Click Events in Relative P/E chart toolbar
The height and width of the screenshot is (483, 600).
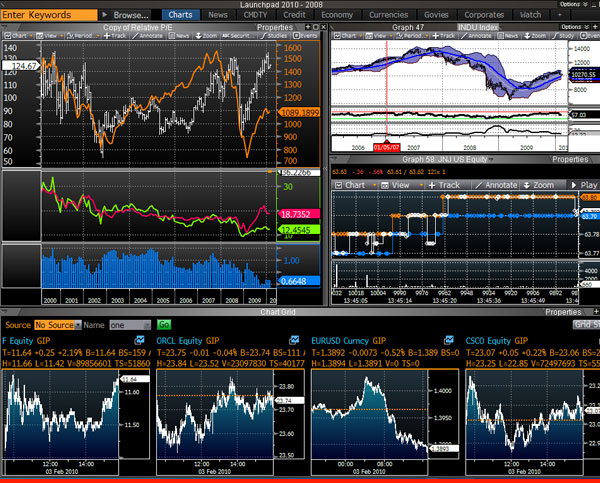[306, 34]
